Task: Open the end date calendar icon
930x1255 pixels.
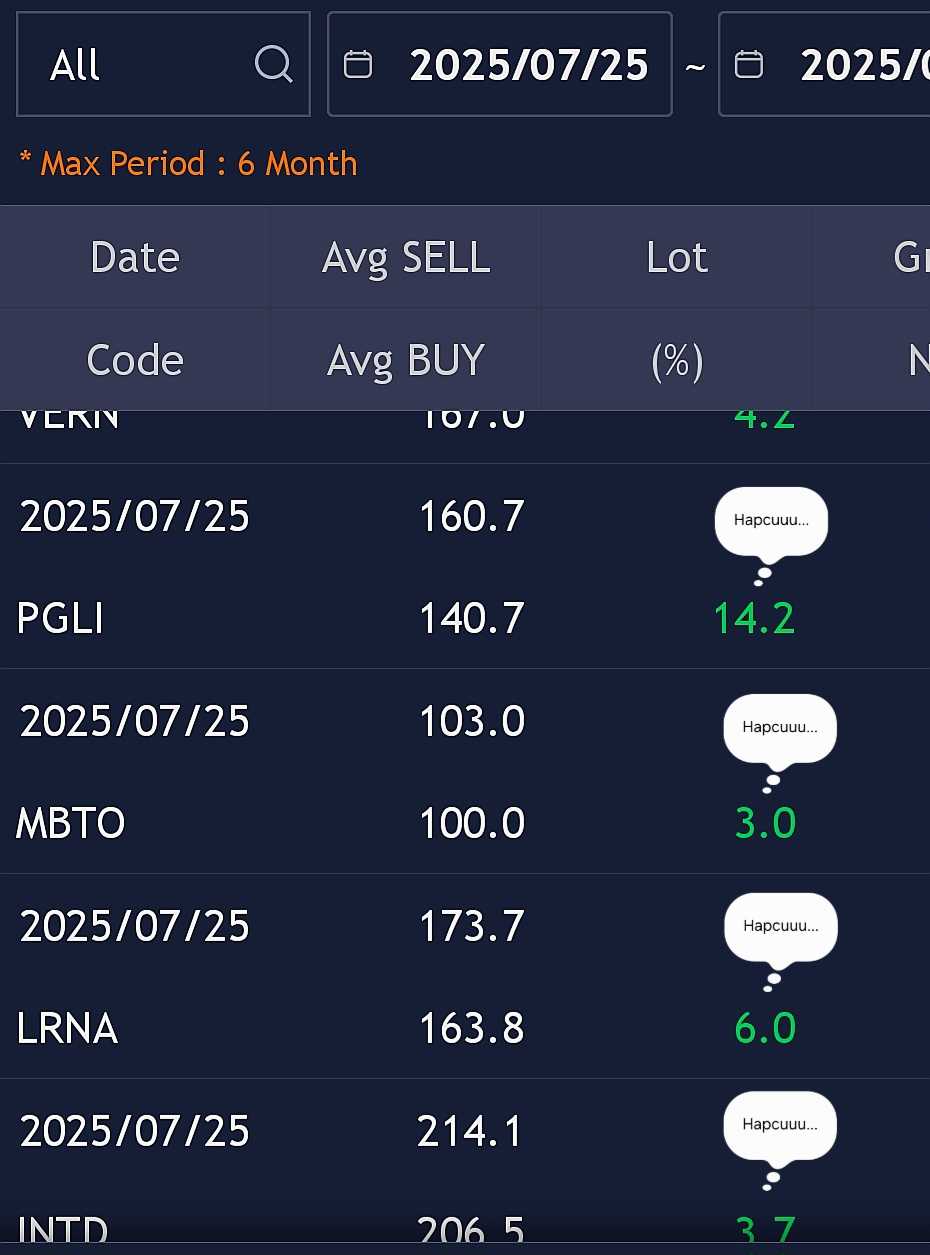Action: (749, 65)
